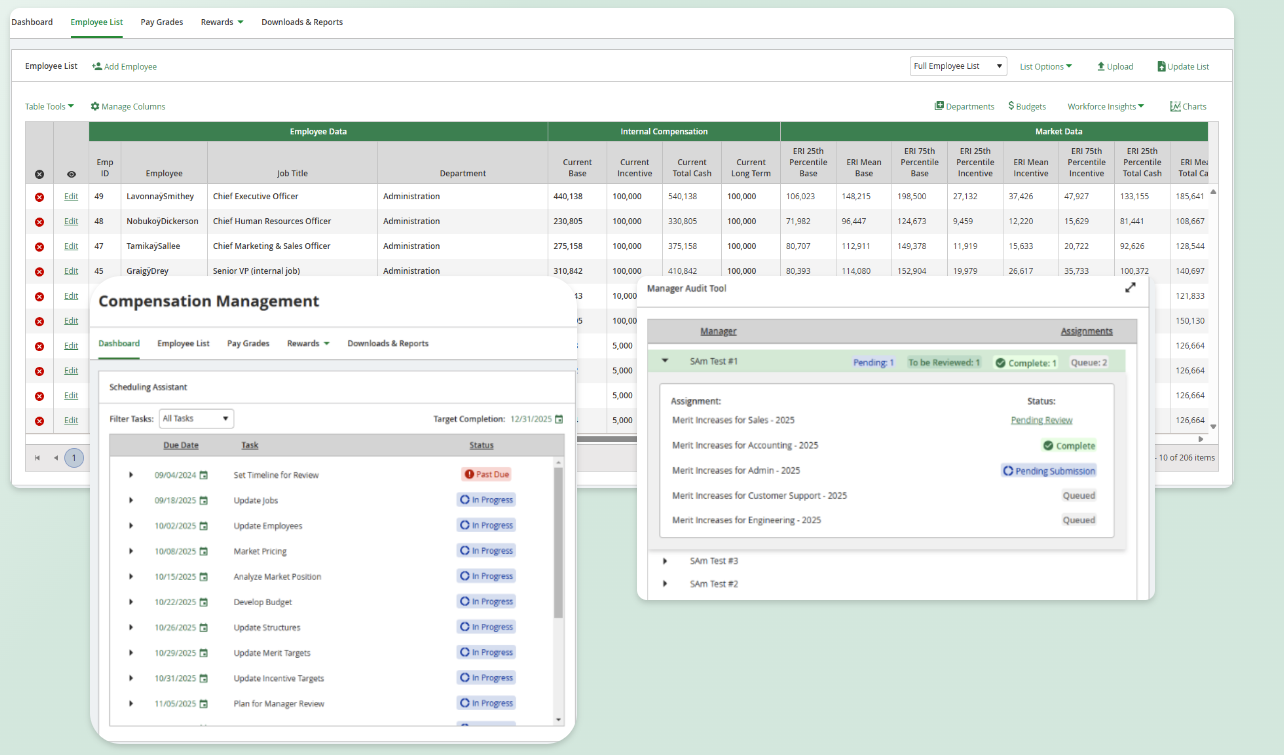Click the Upload arrow icon
Screen dimensions: 1284x755
1101,67
